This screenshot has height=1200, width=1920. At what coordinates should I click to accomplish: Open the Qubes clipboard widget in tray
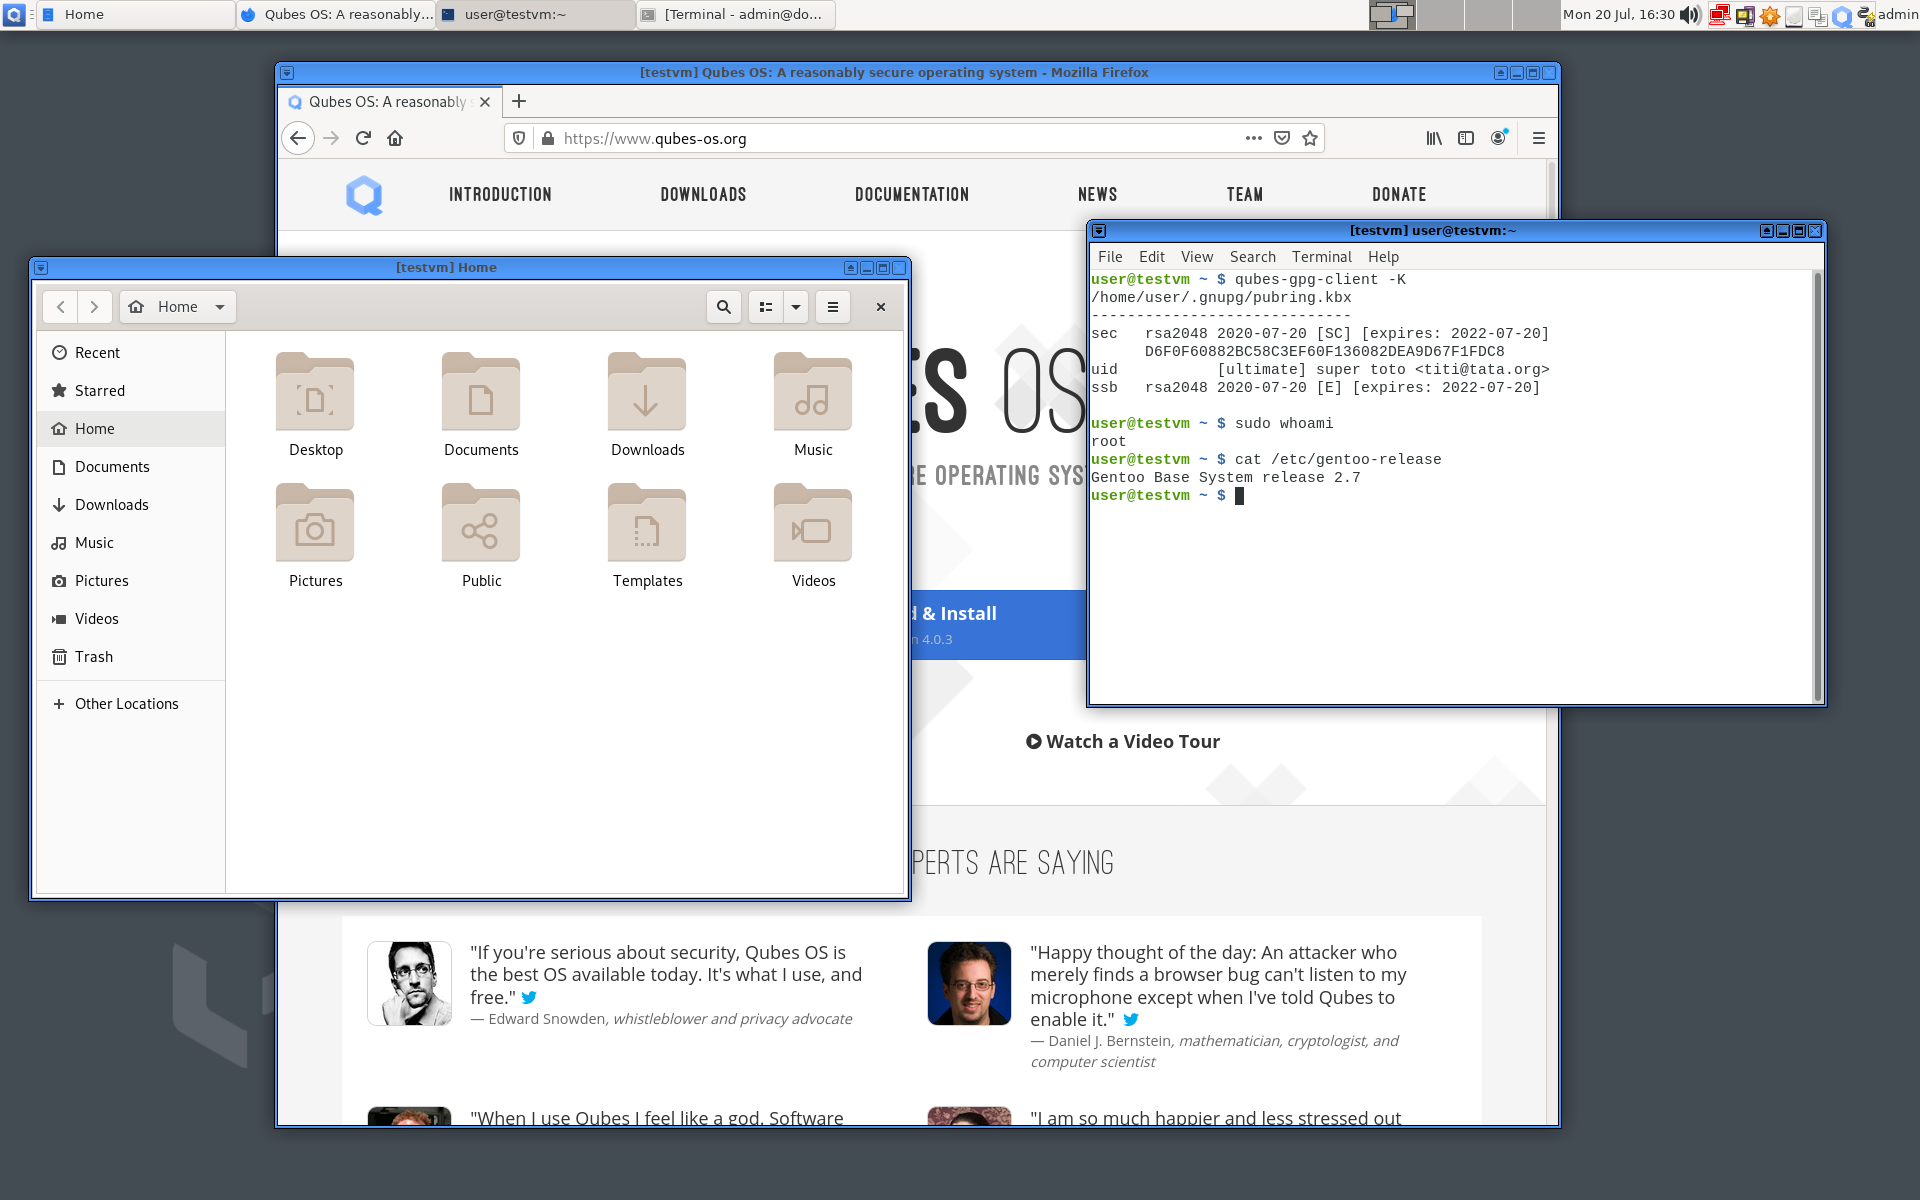coord(1818,15)
